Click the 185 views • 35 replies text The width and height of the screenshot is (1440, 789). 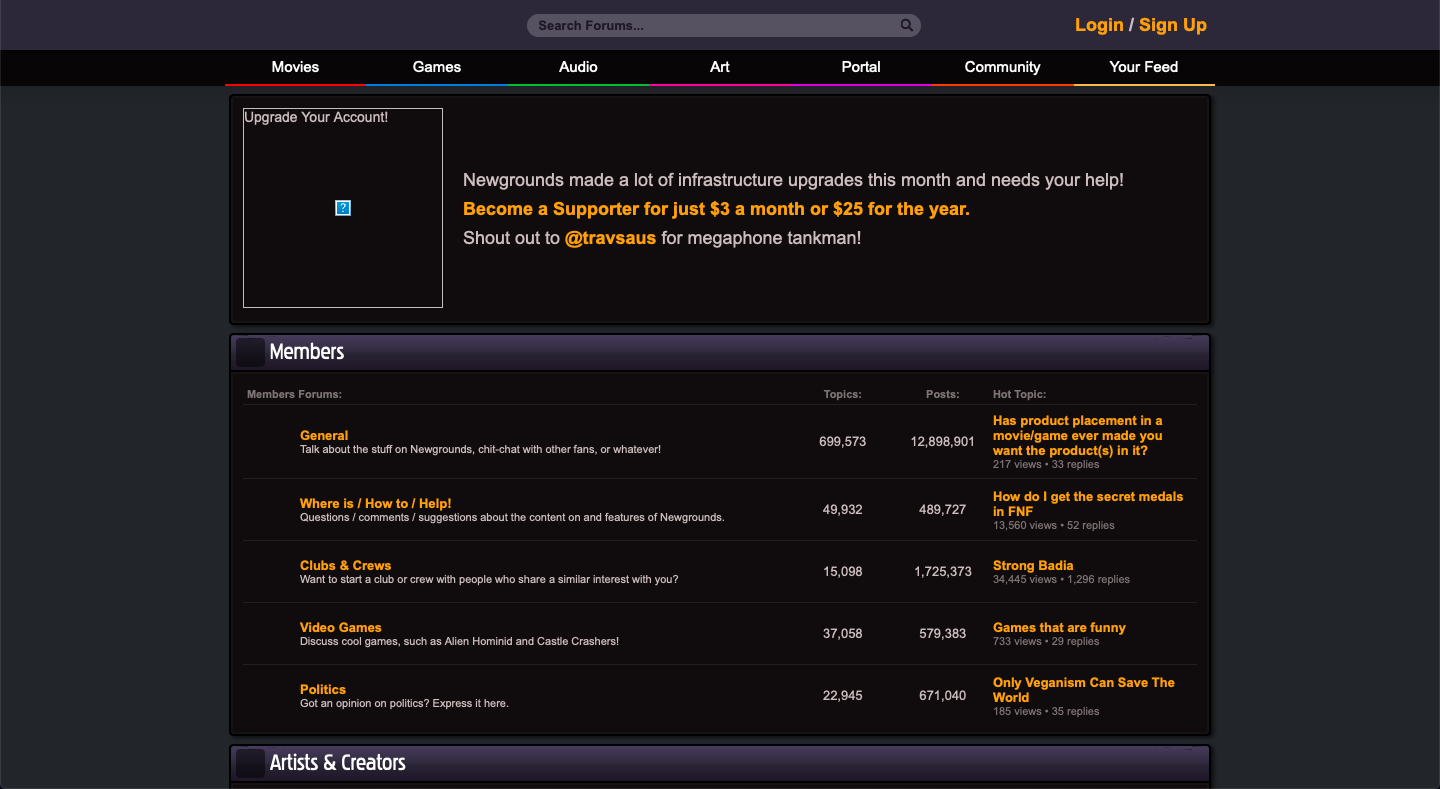[1046, 711]
